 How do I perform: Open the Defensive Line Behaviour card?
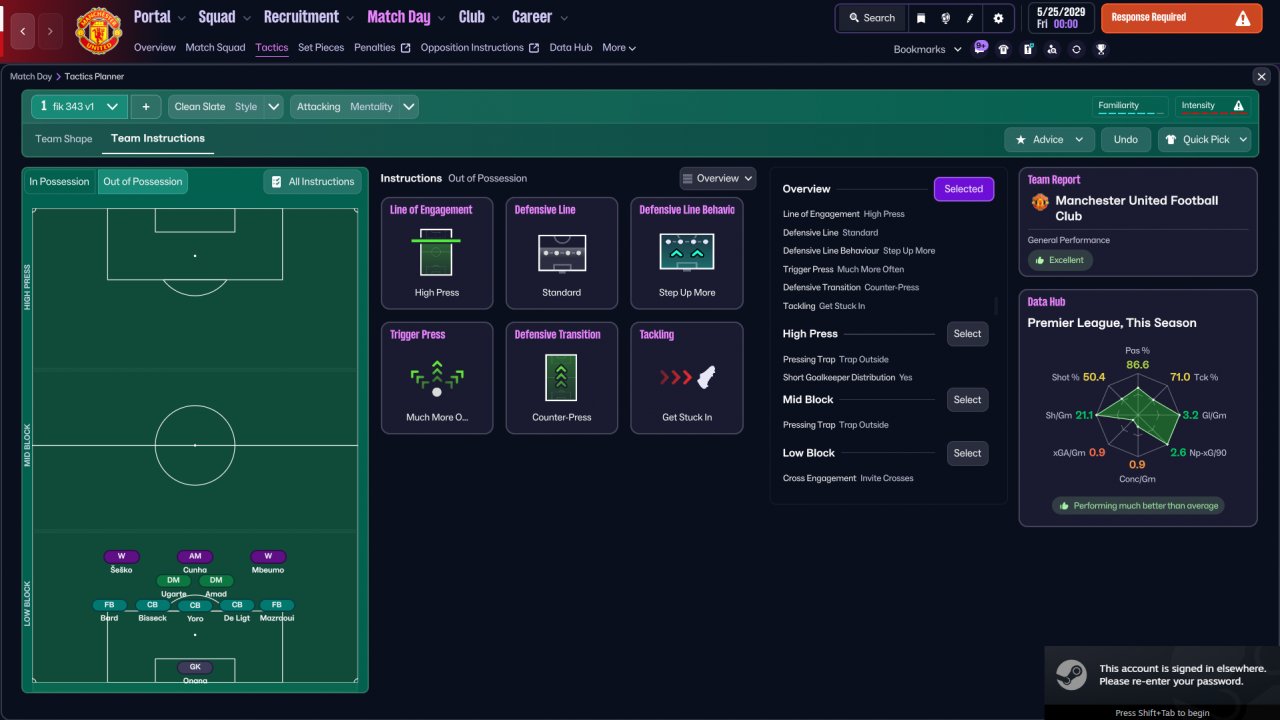tap(687, 253)
